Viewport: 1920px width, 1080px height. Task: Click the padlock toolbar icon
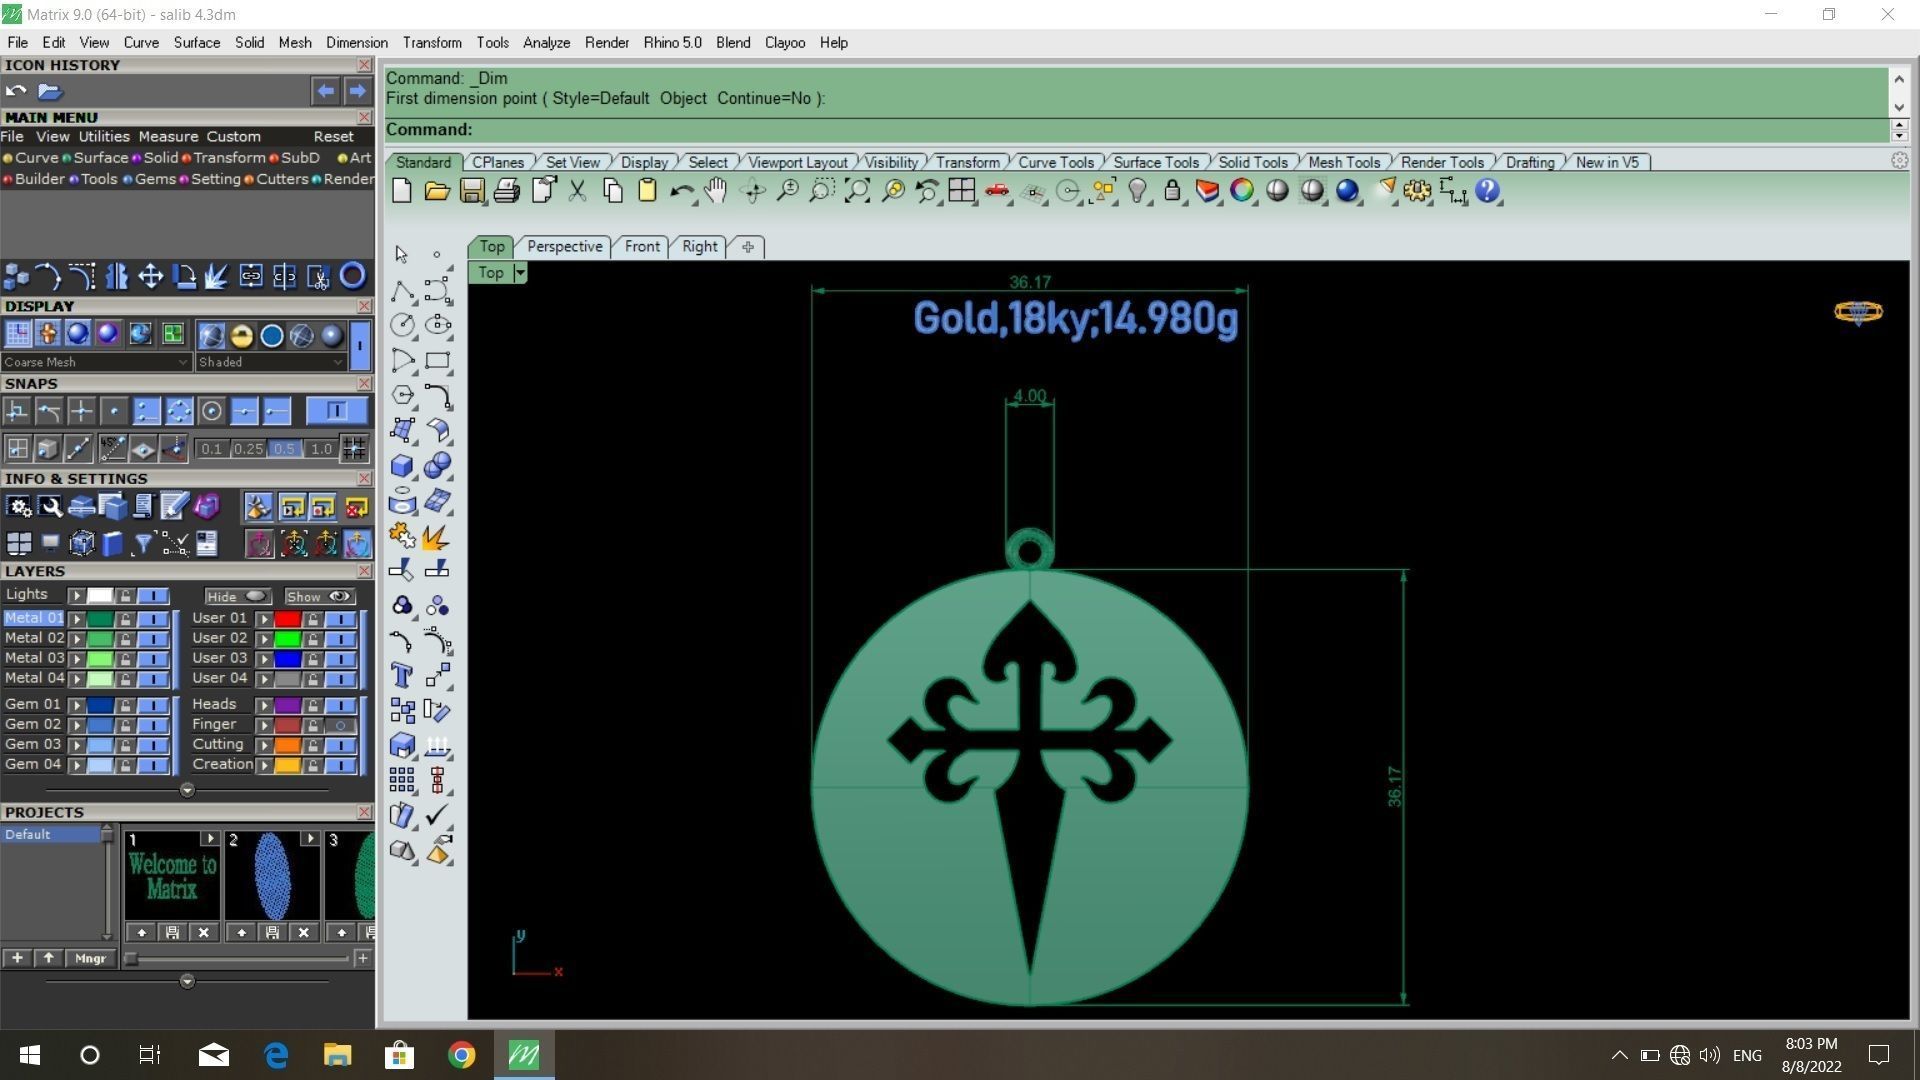pos(1172,190)
